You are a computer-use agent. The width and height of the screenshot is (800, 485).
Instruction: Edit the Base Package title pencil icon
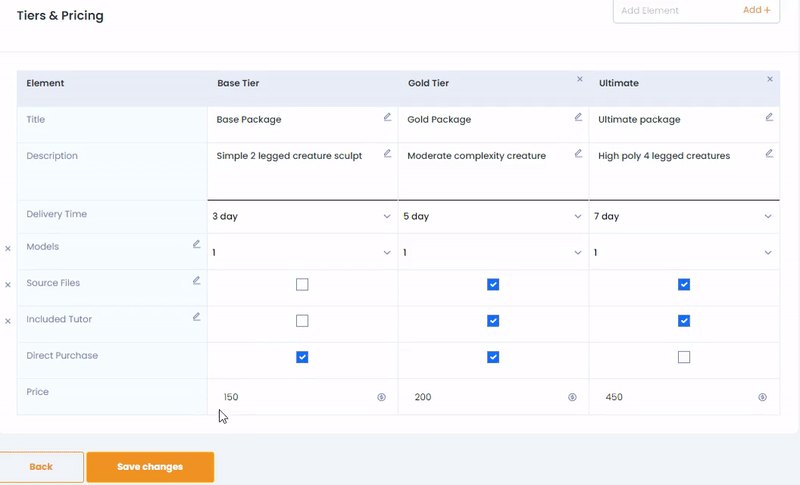point(387,117)
